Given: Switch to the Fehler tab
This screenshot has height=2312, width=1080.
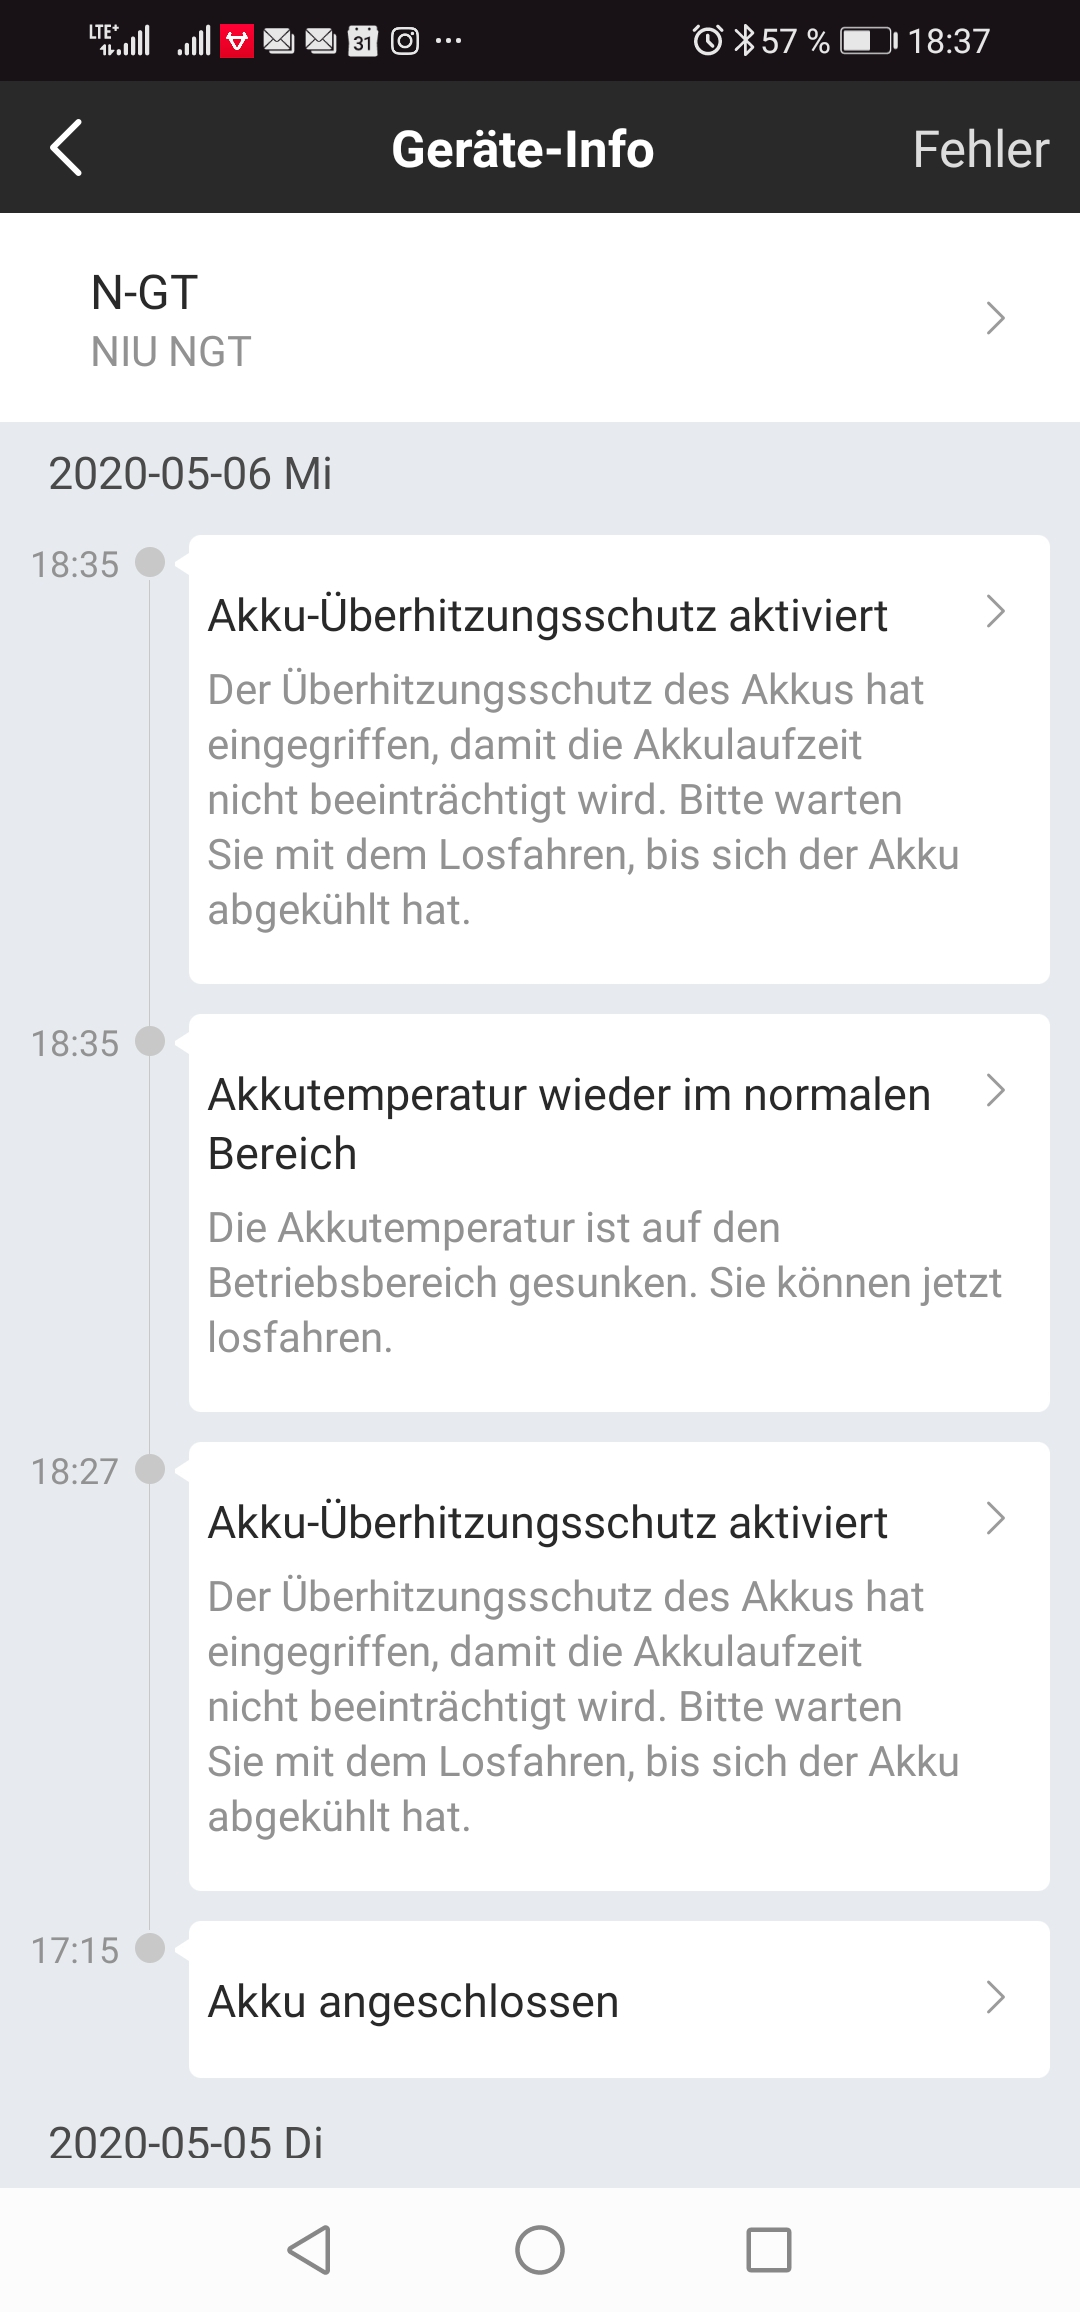Looking at the screenshot, I should tap(980, 150).
